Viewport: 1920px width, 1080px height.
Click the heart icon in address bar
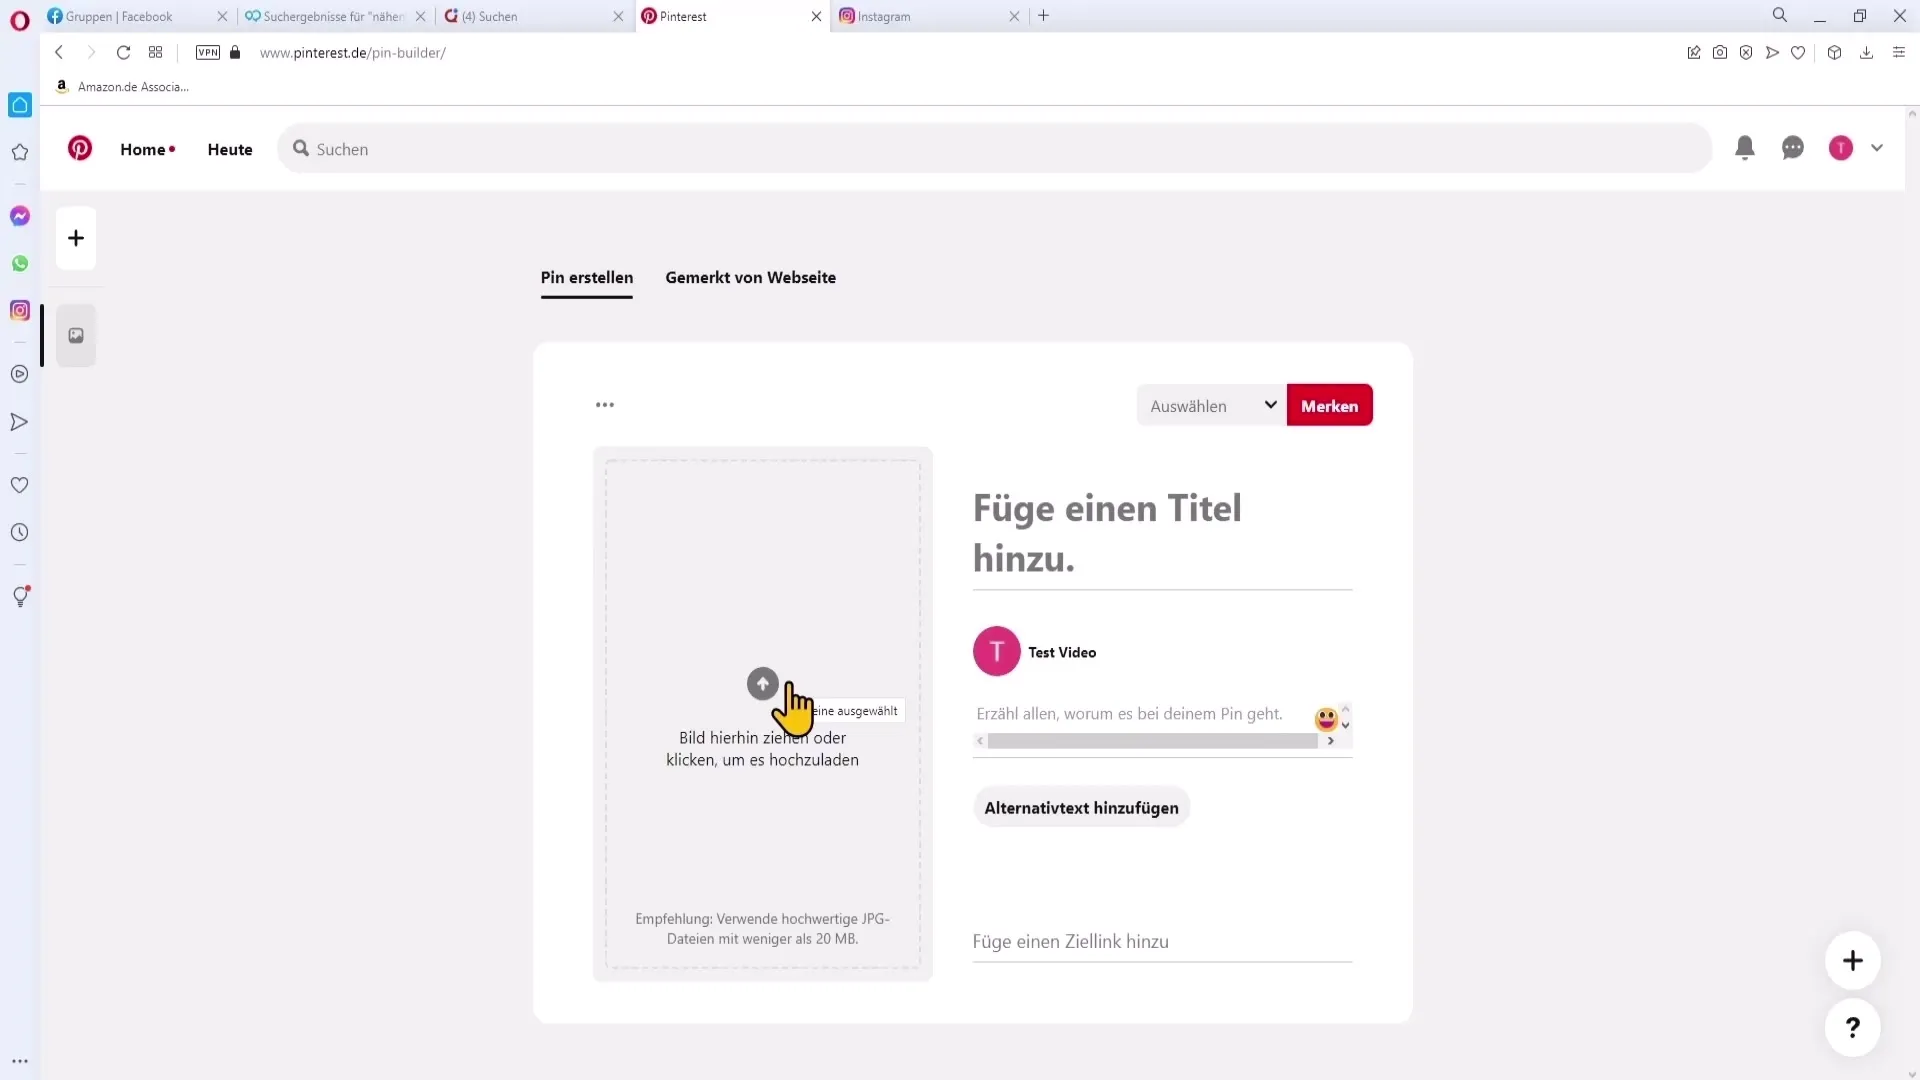[x=1798, y=52]
